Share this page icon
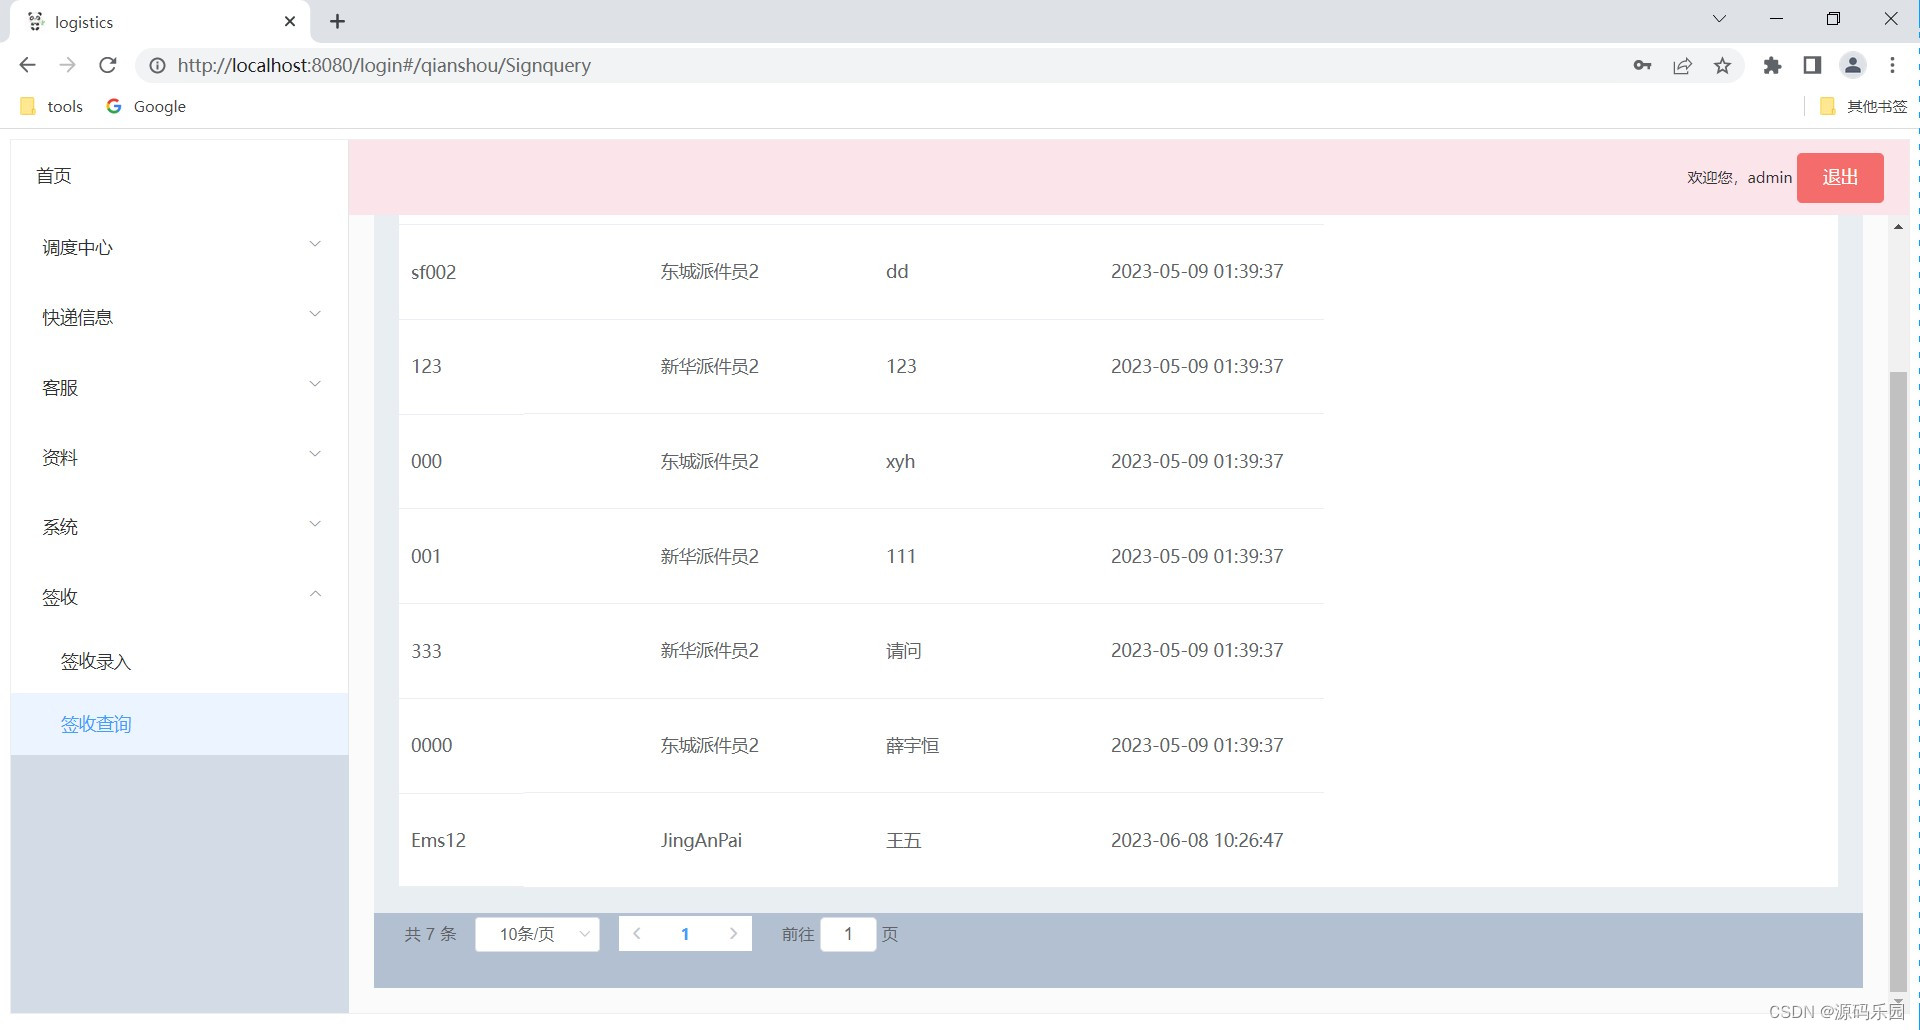1920x1030 pixels. 1682,65
